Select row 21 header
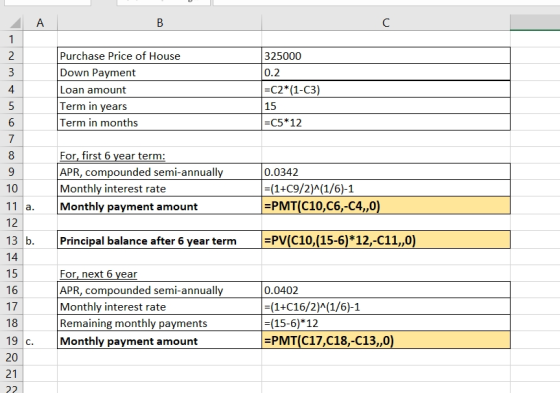Image resolution: width=560 pixels, height=393 pixels. pos(11,374)
